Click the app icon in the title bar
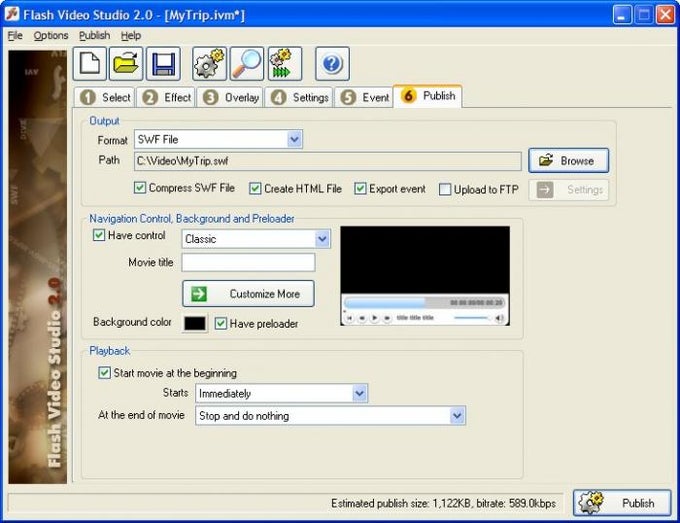Image resolution: width=680 pixels, height=523 pixels. (12, 14)
